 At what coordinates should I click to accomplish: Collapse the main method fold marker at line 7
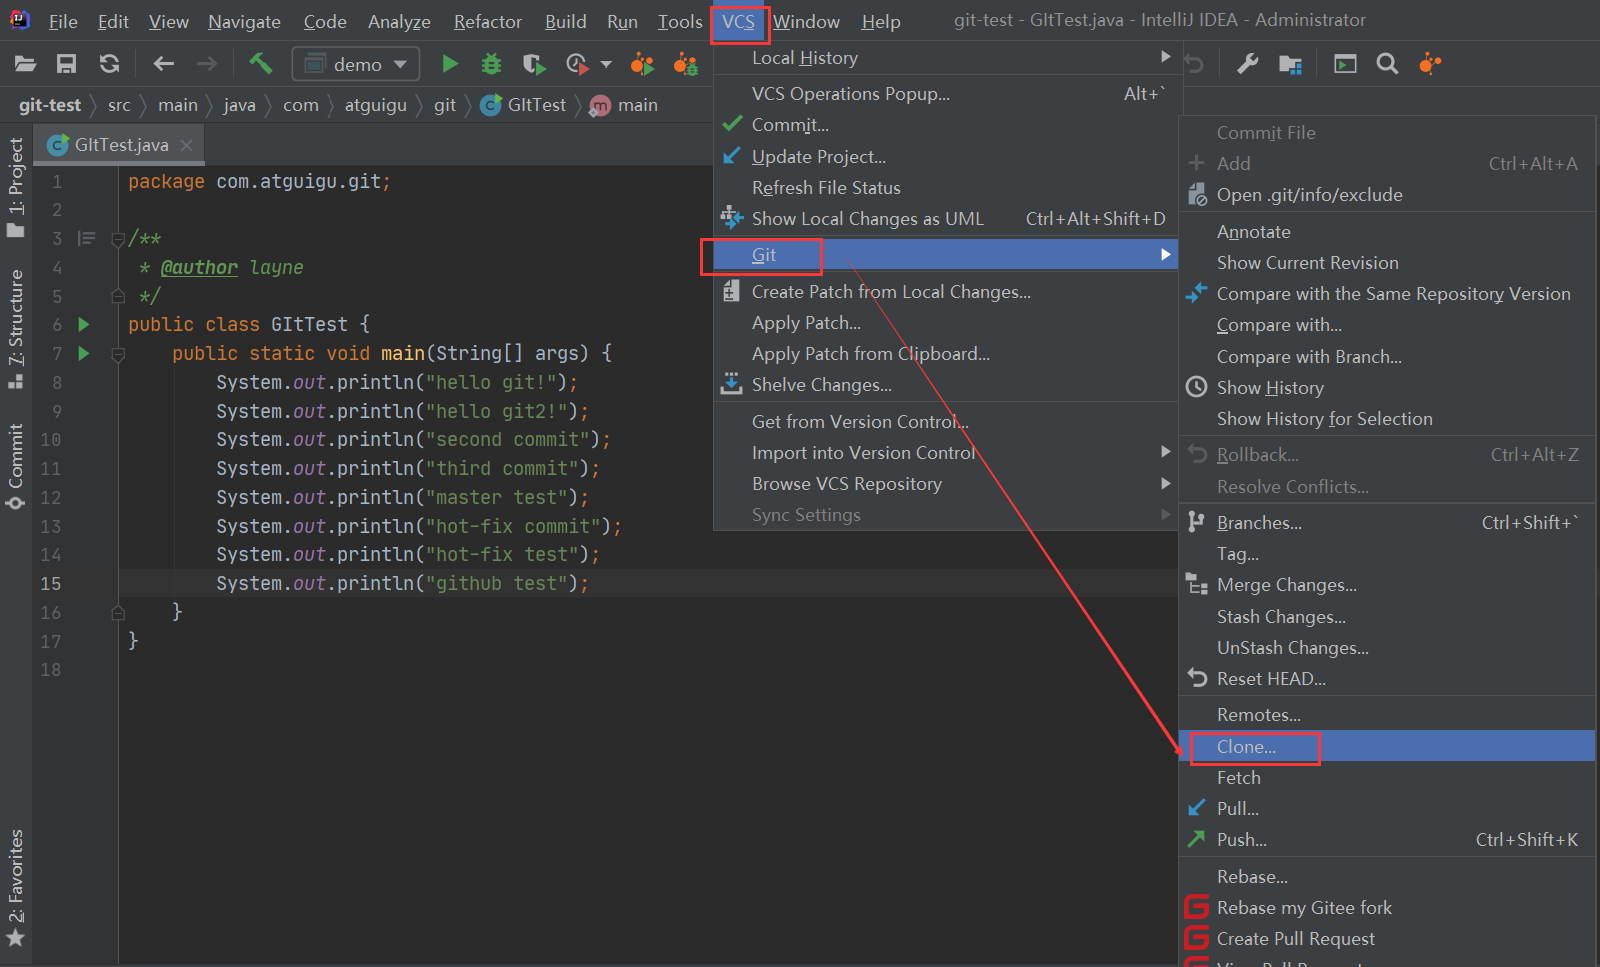(118, 353)
